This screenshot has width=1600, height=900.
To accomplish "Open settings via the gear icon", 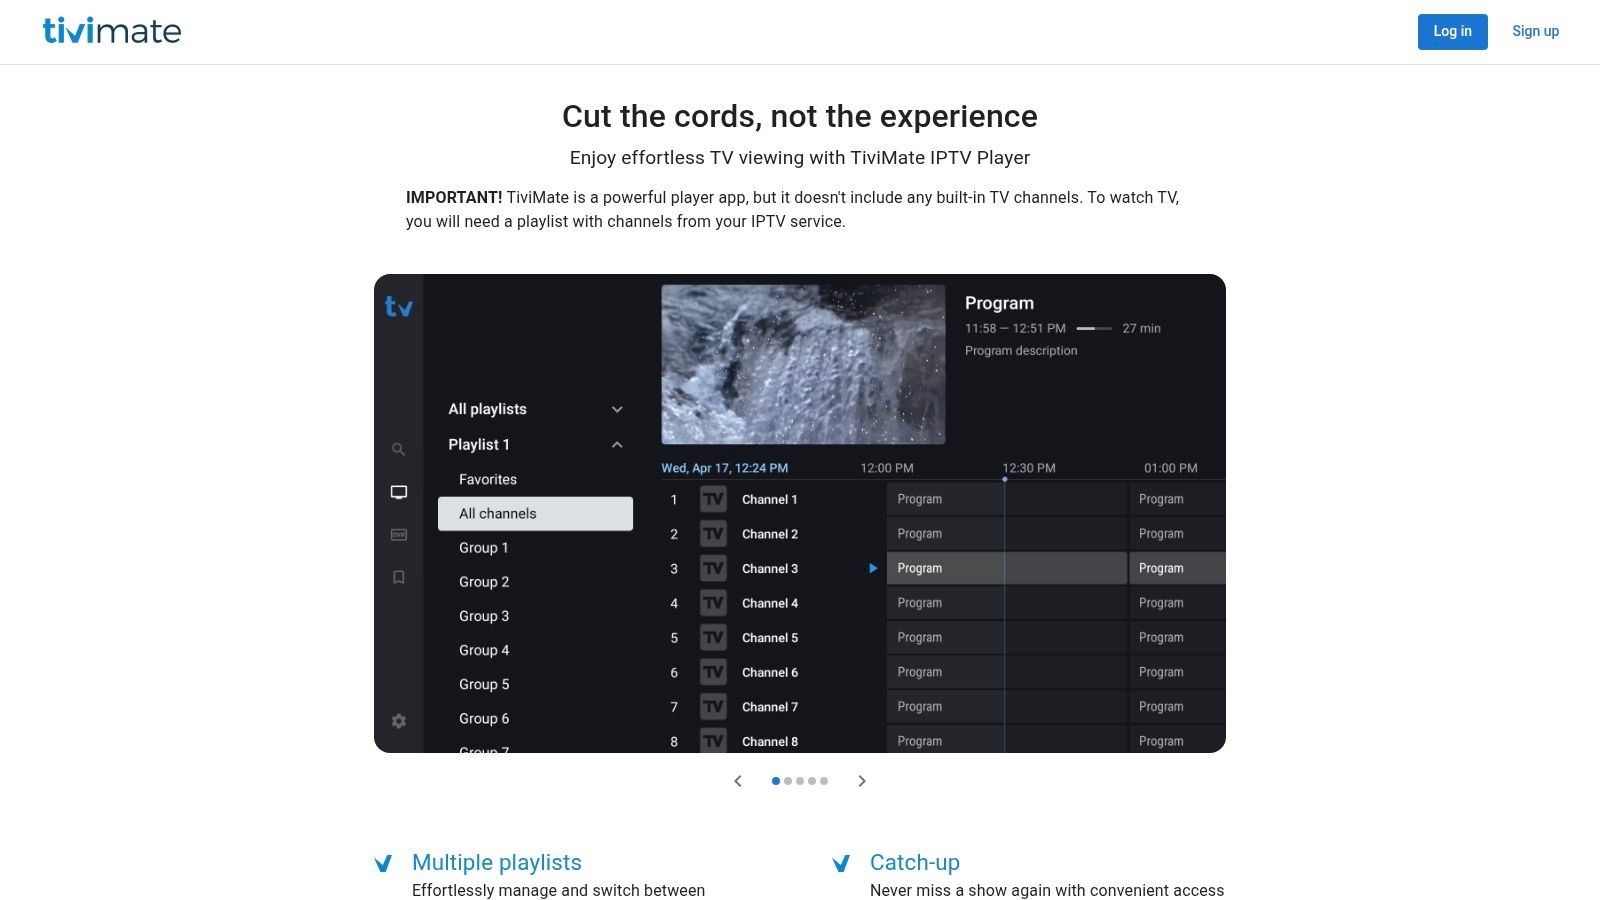I will [399, 721].
